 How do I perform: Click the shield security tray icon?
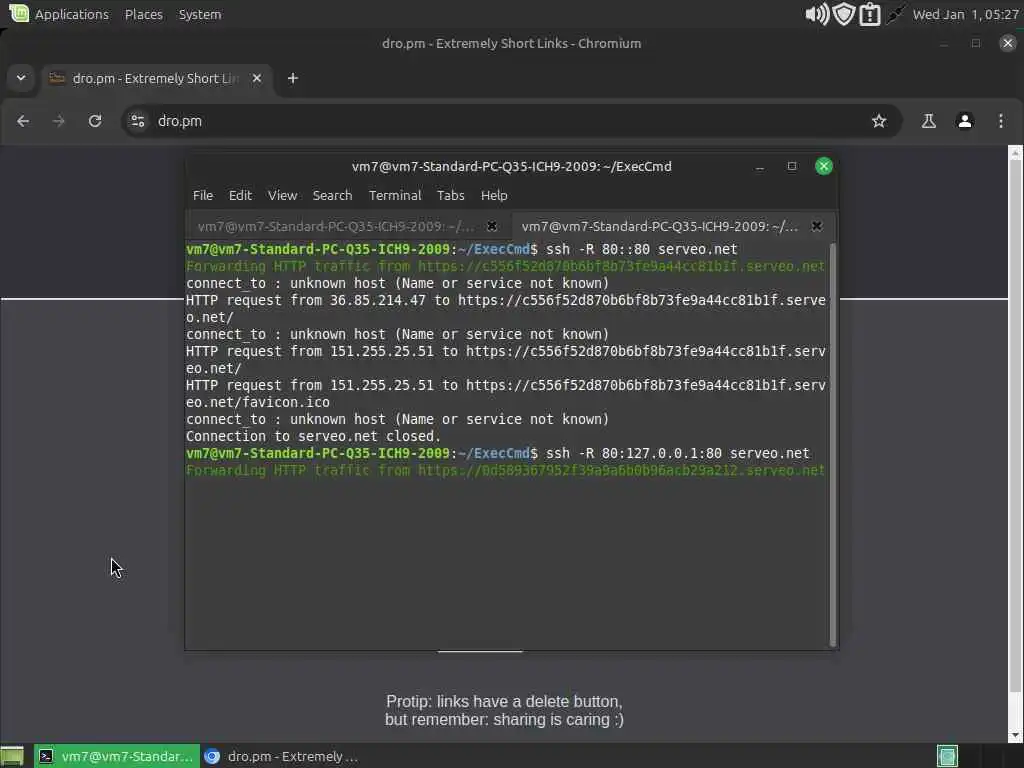click(x=844, y=14)
